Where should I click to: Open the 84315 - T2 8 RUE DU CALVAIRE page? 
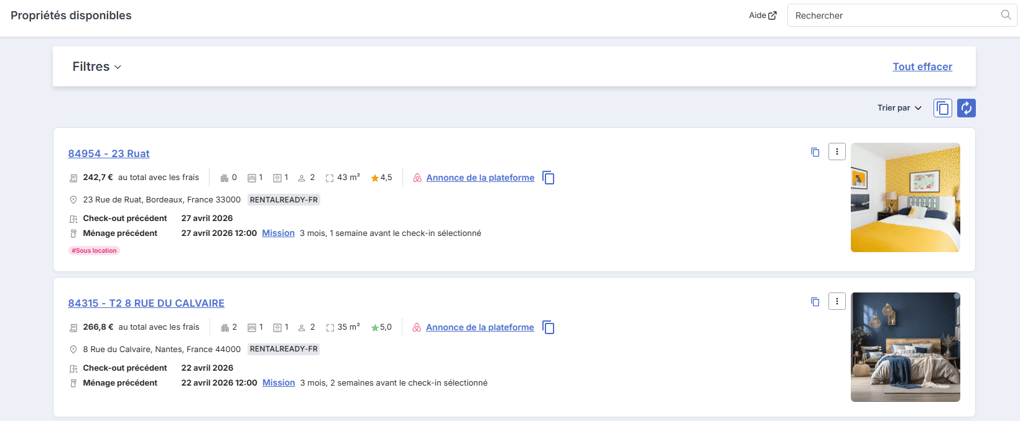coord(146,303)
